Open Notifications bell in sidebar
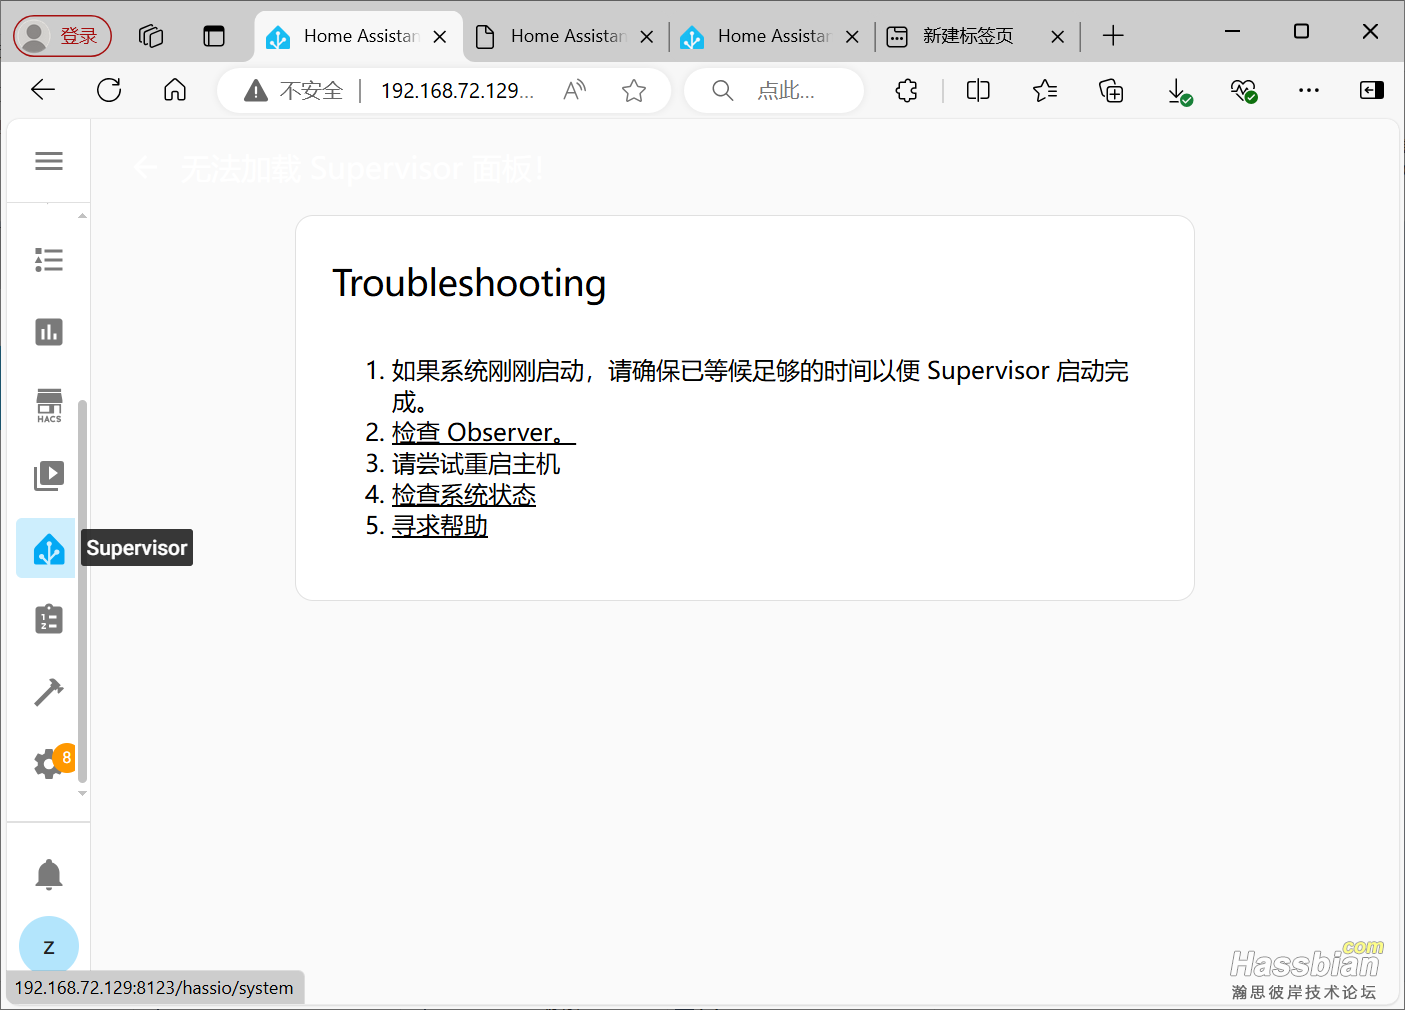Viewport: 1405px width, 1010px height. [48, 875]
